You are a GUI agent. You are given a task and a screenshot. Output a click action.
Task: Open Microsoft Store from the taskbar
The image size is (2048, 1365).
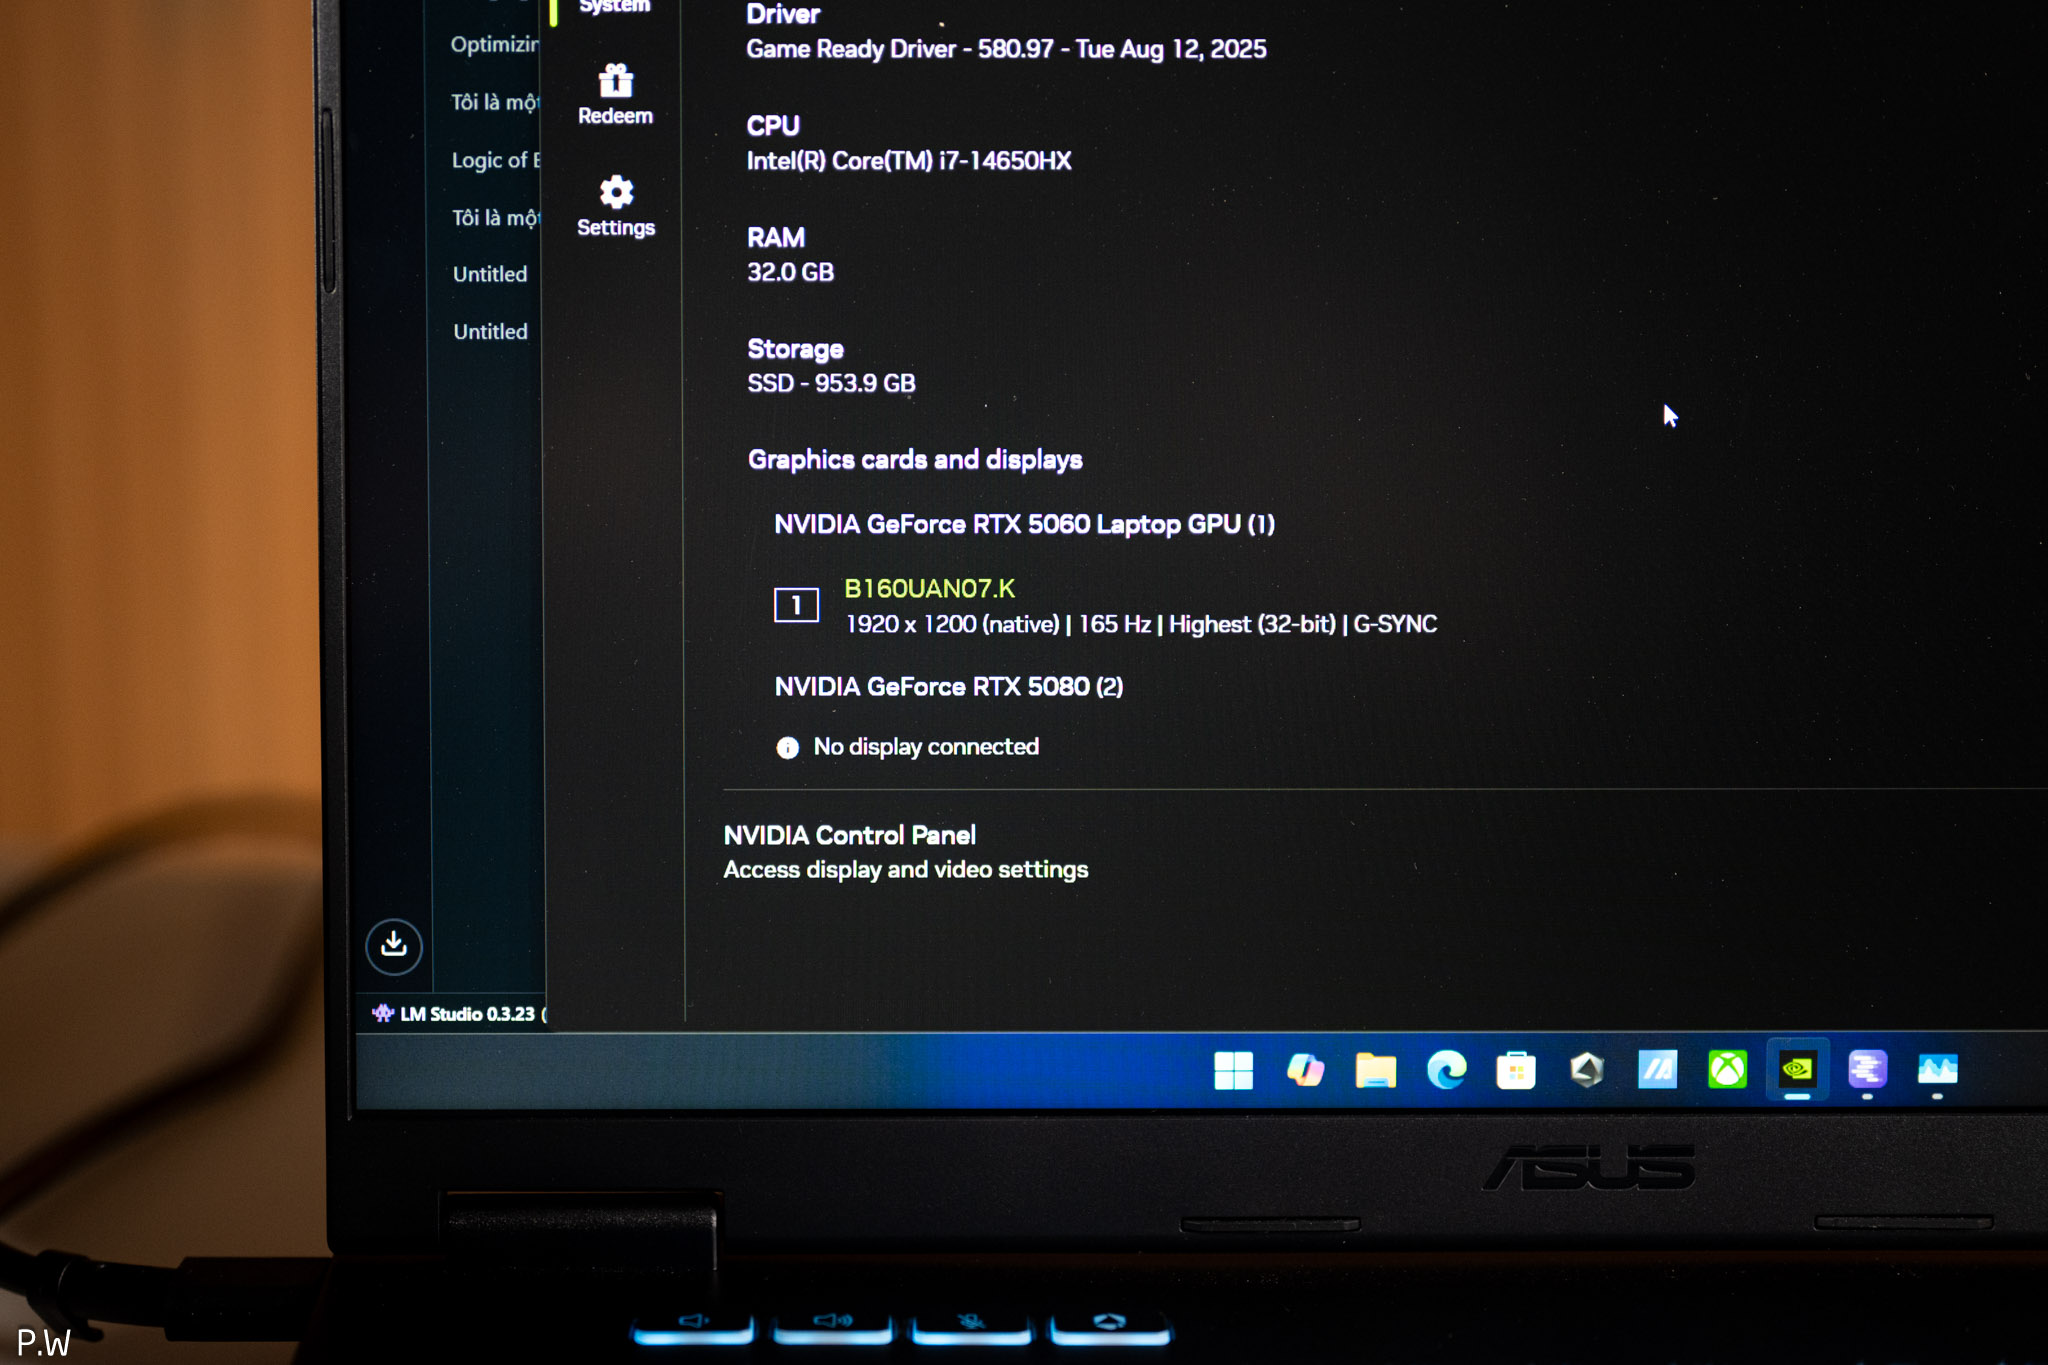pos(1516,1070)
